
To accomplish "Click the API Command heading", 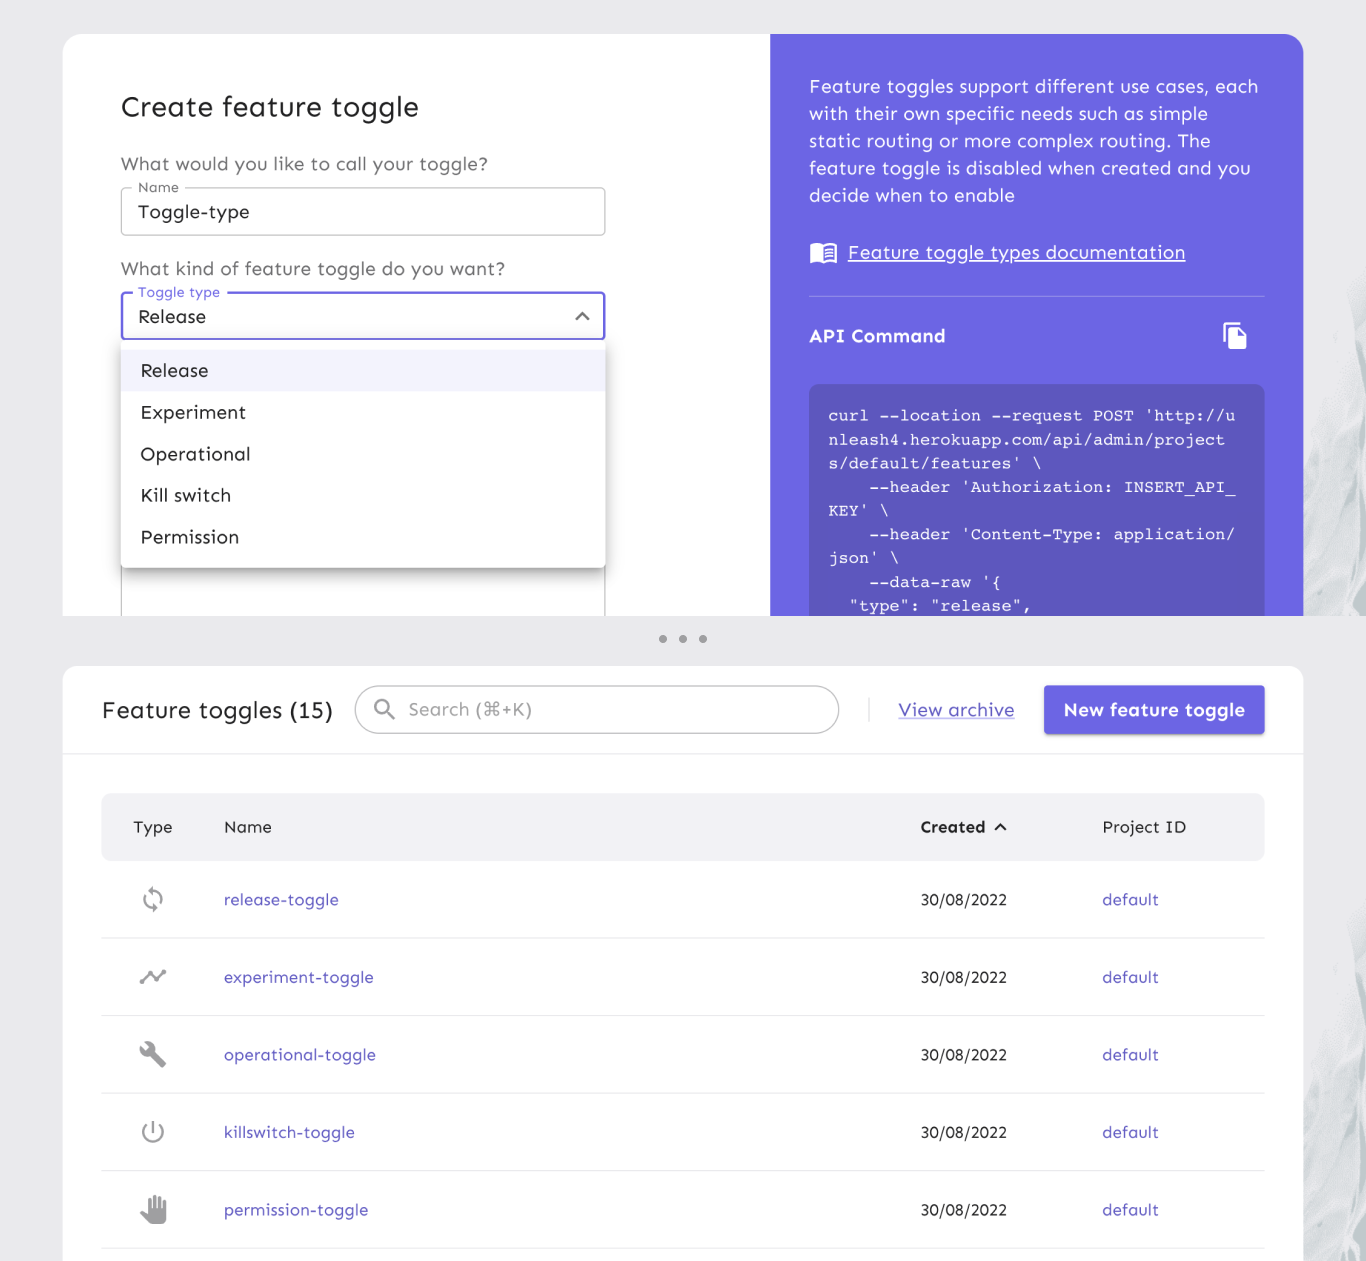I will coord(877,336).
